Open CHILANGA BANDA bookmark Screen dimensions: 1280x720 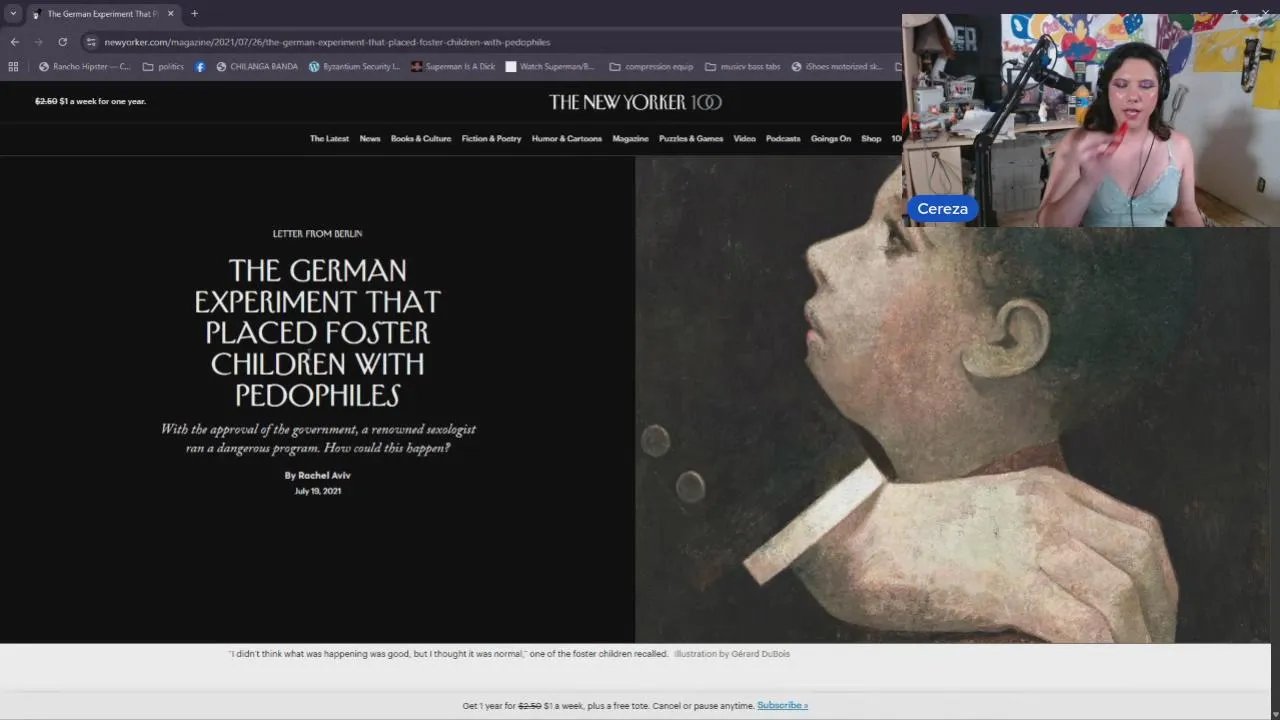pos(257,67)
